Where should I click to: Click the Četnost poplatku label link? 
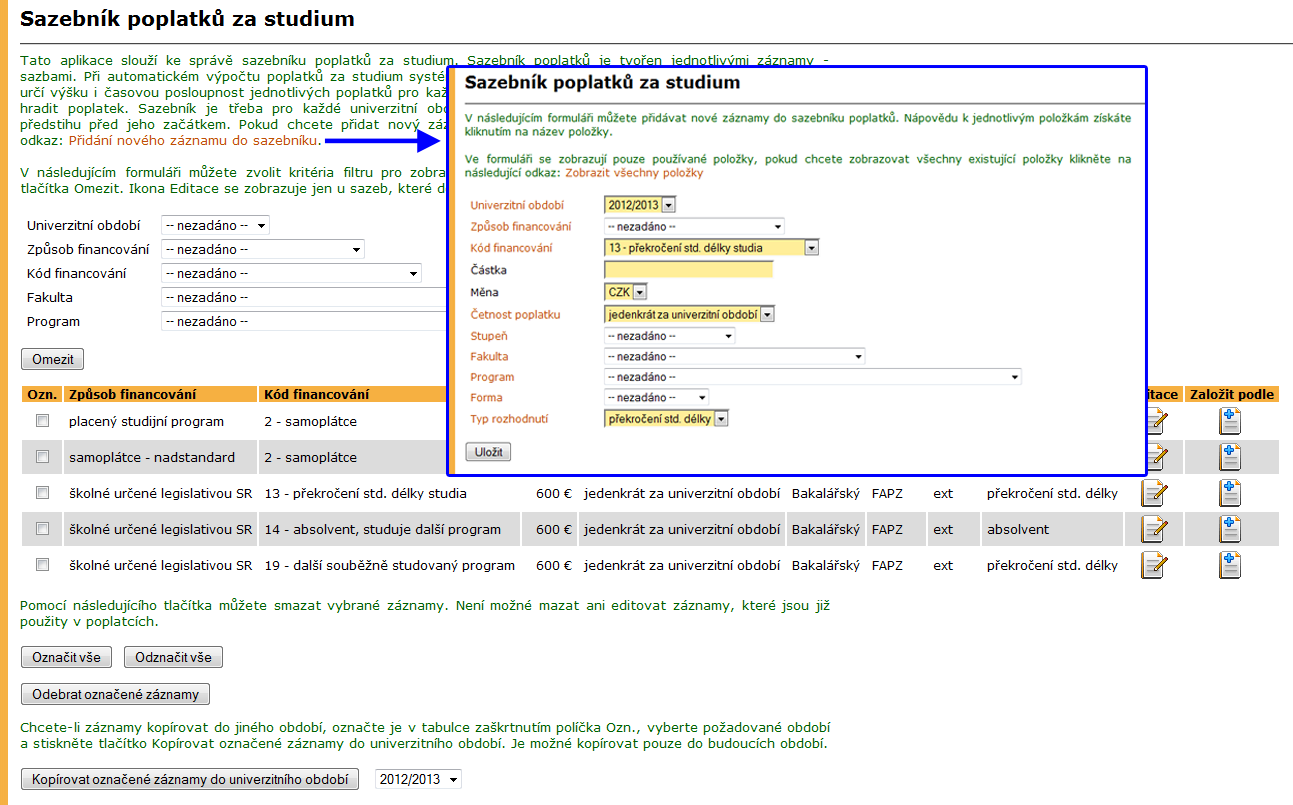coord(515,315)
